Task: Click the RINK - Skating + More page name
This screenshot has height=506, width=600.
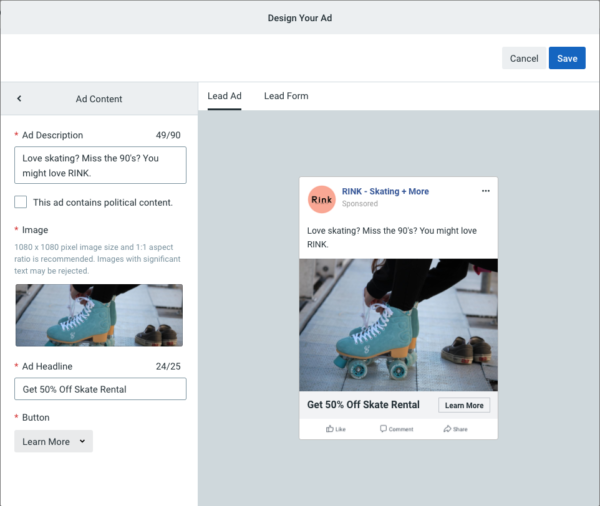Action: coord(385,191)
